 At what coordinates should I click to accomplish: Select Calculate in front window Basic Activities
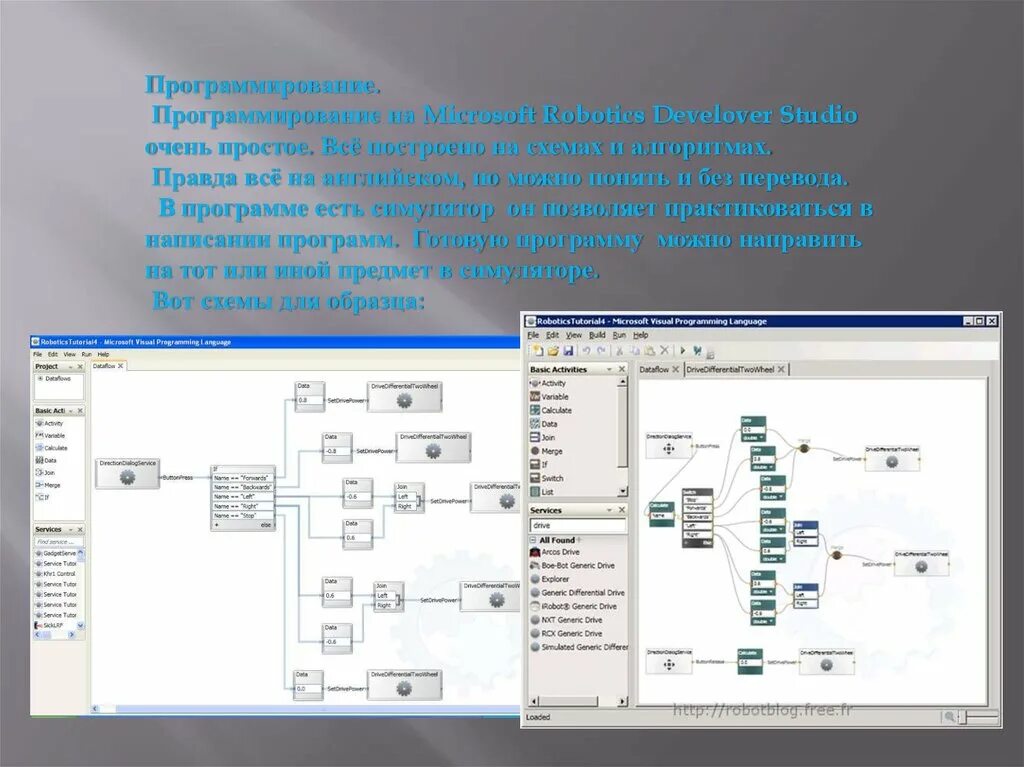click(551, 410)
